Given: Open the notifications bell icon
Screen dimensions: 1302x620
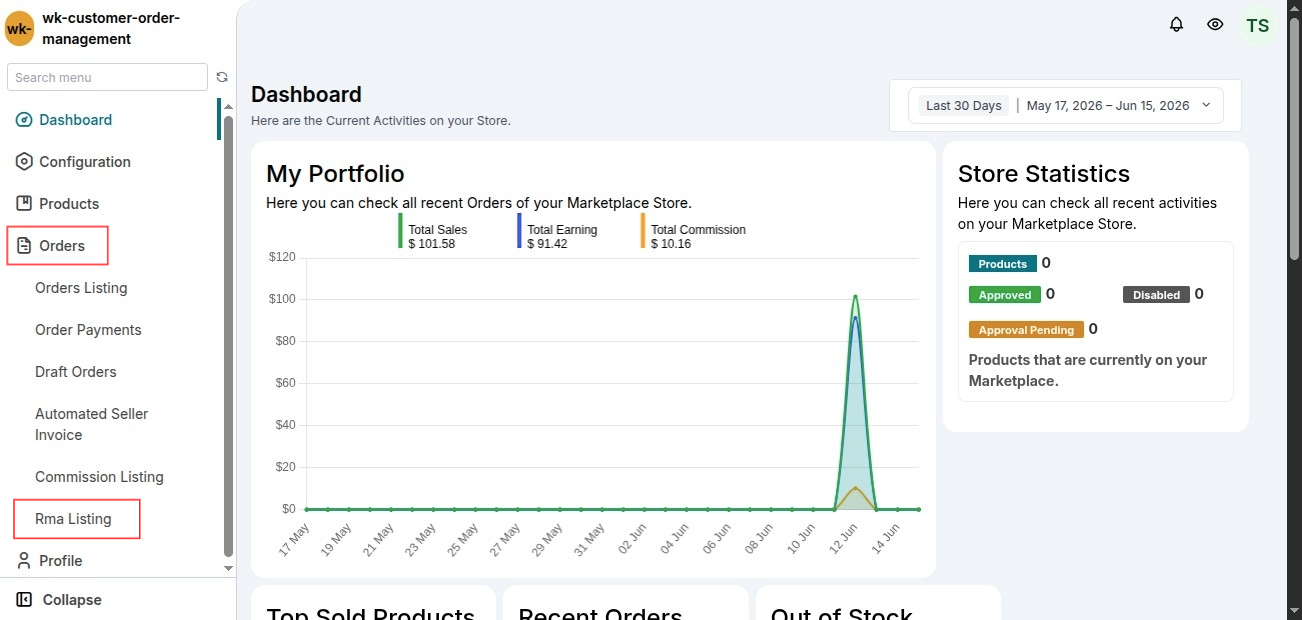Looking at the screenshot, I should point(1176,25).
